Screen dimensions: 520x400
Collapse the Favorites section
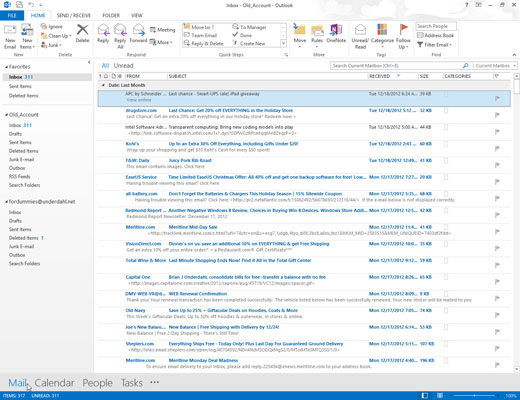pyautogui.click(x=6, y=67)
